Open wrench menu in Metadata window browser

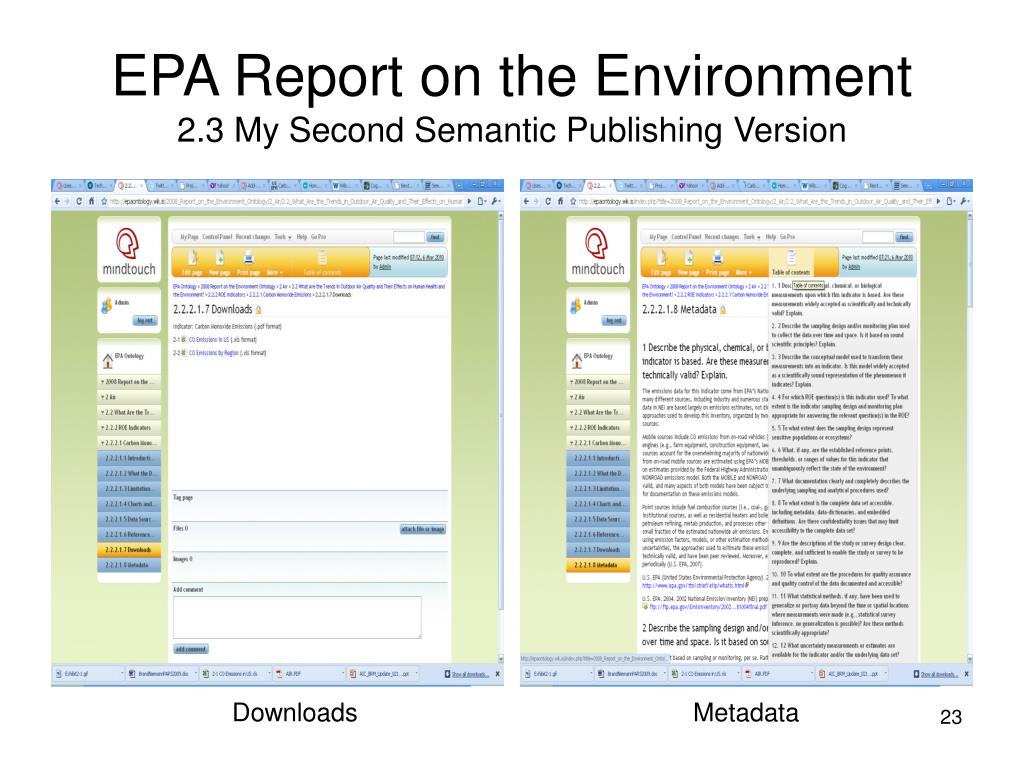click(965, 201)
